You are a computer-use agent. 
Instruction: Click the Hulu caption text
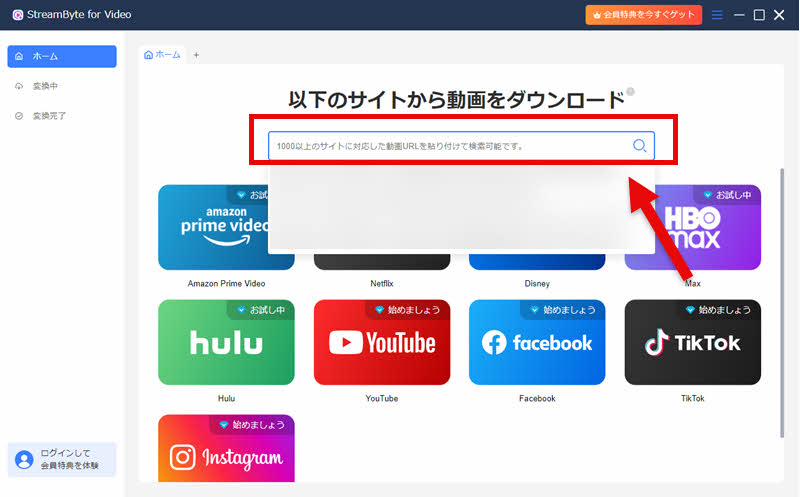point(226,398)
